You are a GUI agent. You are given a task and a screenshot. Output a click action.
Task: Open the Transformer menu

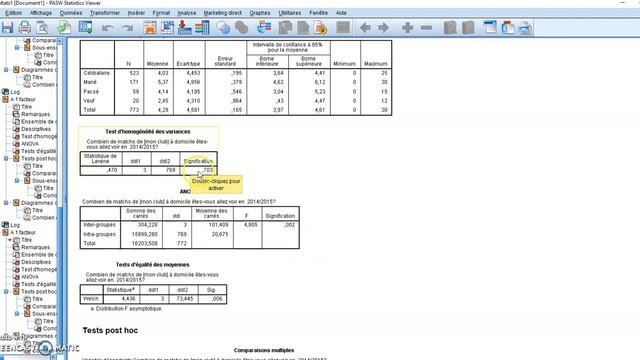click(x=105, y=13)
